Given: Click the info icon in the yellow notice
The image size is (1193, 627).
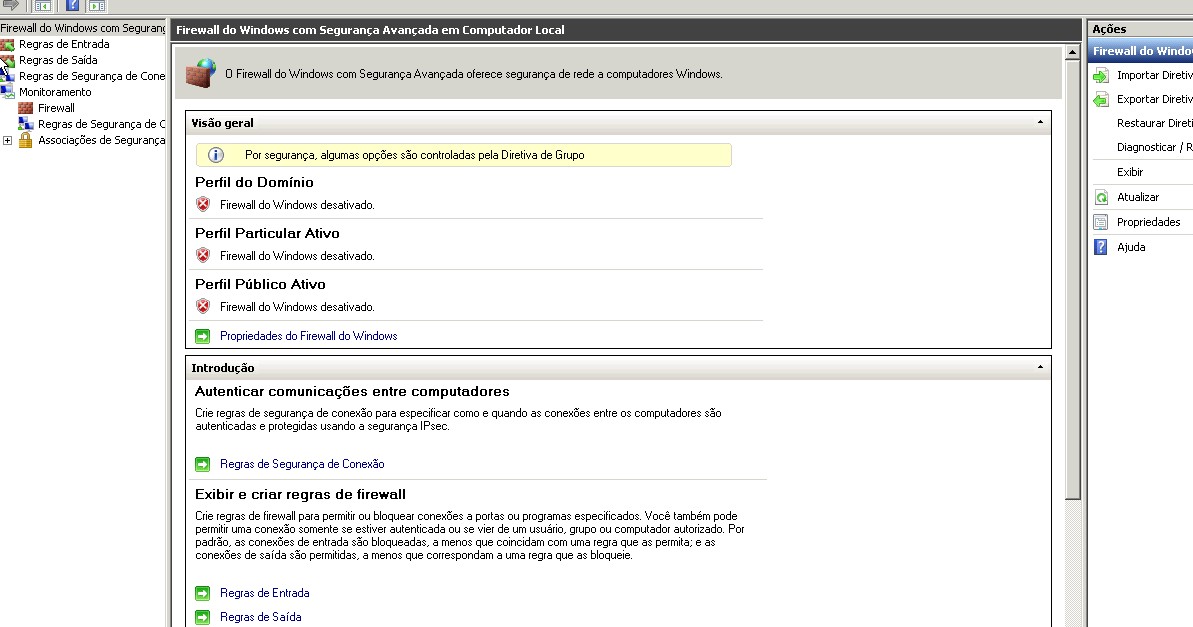Looking at the screenshot, I should [216, 154].
